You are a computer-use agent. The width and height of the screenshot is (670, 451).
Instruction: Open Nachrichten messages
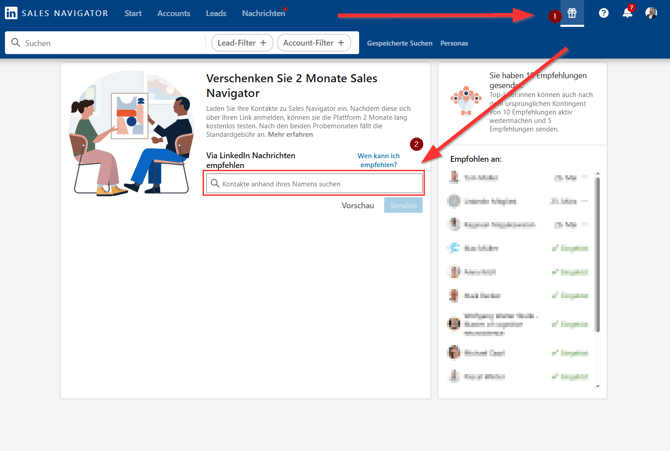coord(263,13)
